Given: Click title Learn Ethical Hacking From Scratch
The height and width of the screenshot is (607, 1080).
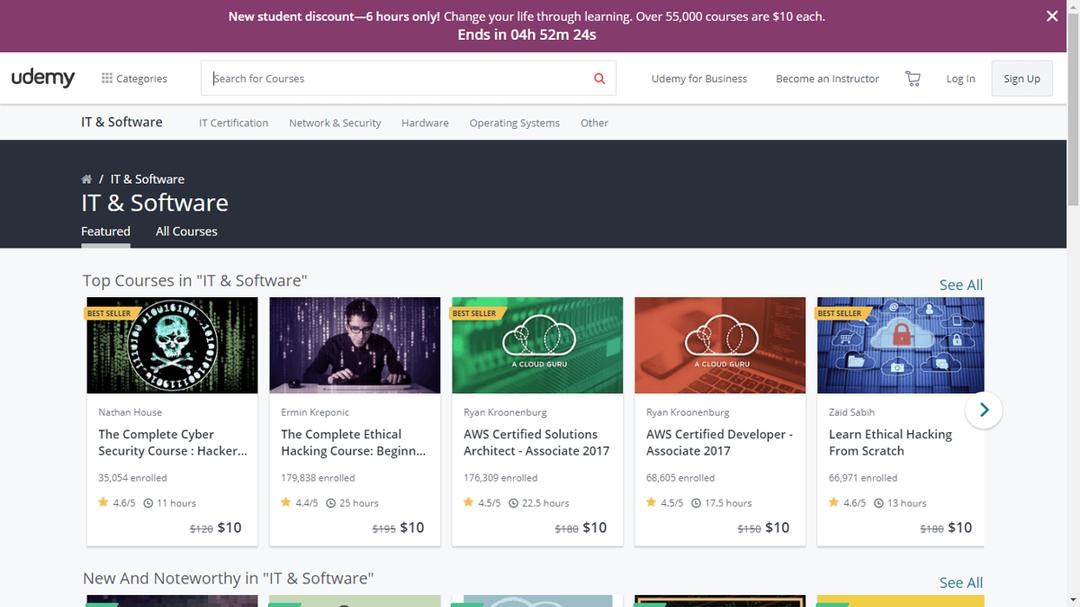Looking at the screenshot, I should click(x=890, y=442).
